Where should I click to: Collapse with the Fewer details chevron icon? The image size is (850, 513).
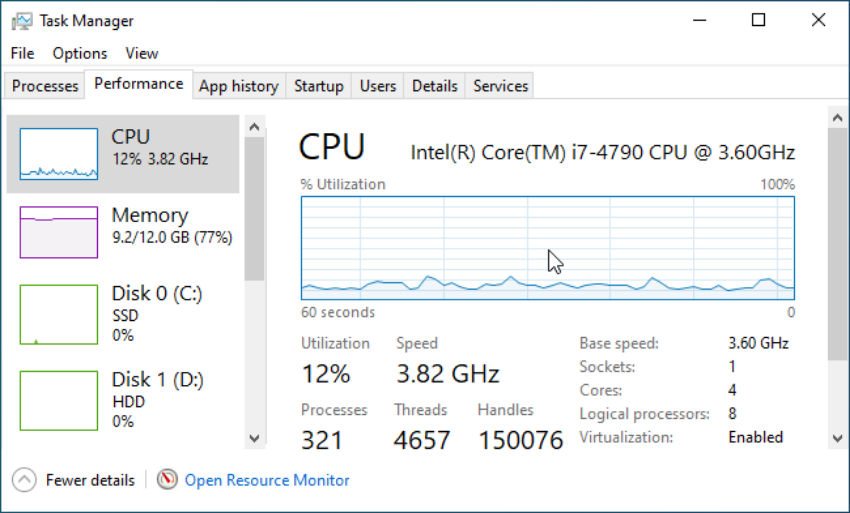click(24, 480)
